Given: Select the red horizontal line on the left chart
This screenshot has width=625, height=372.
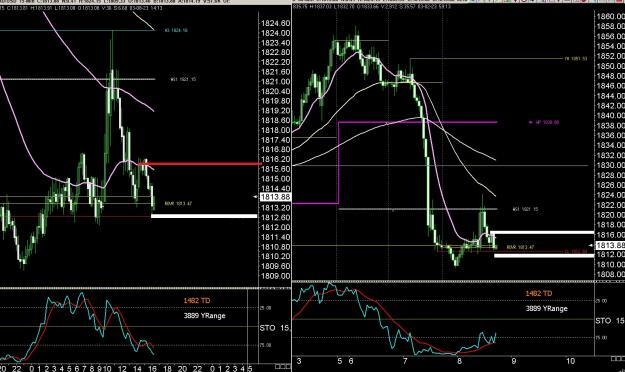Looking at the screenshot, I should (200, 163).
